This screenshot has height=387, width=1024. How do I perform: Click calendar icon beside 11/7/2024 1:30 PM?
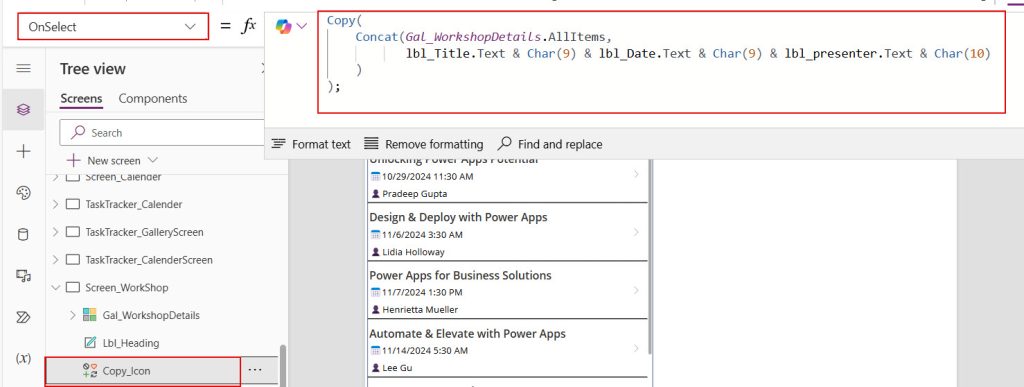tap(375, 292)
